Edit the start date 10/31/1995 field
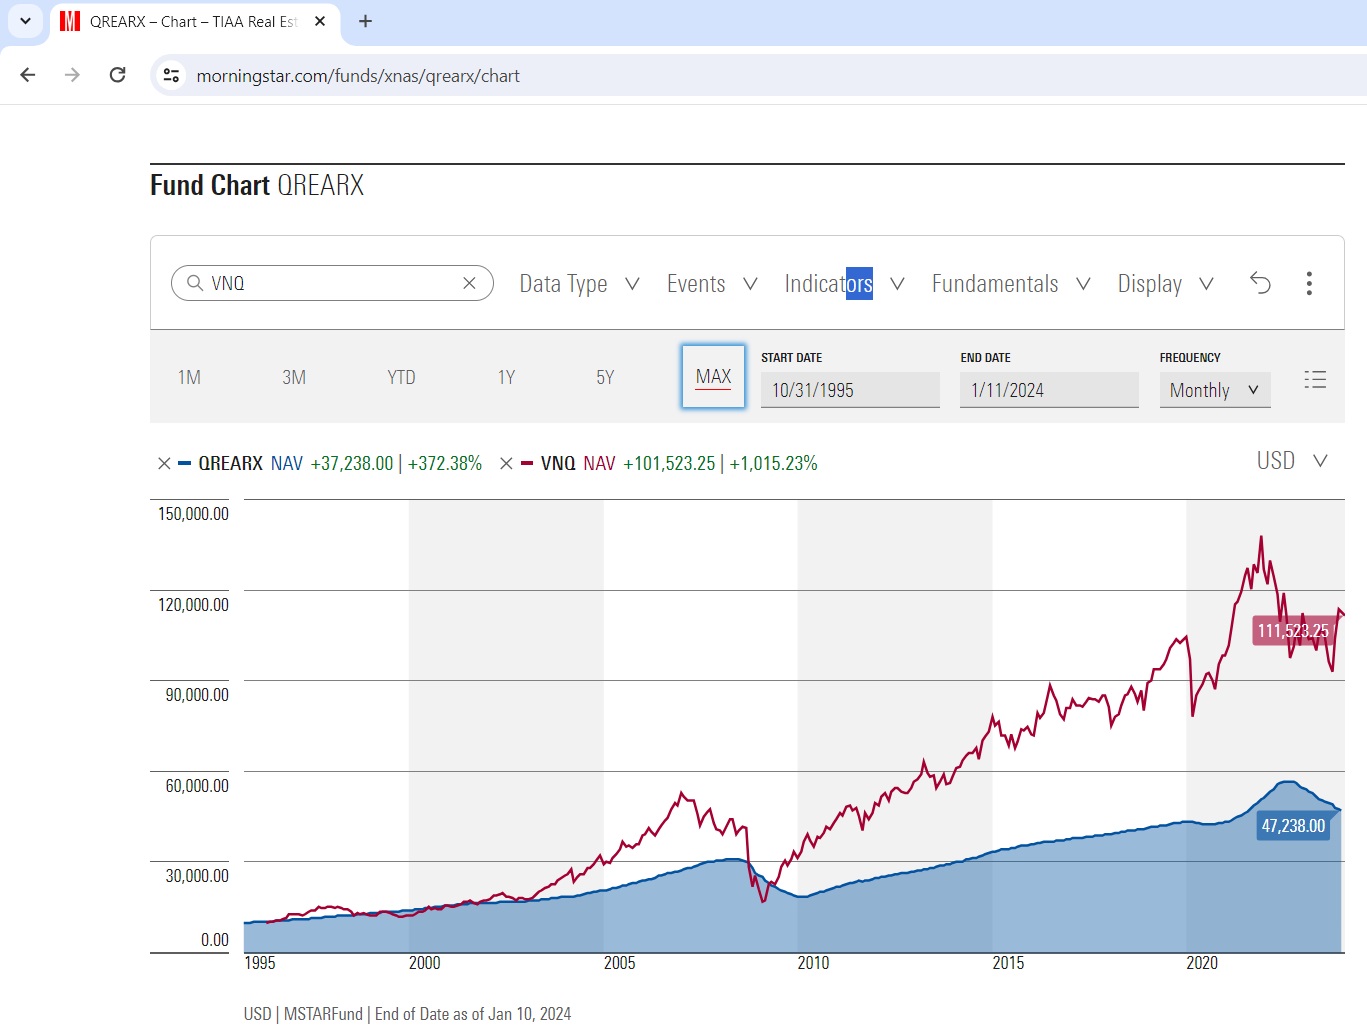Image resolution: width=1367 pixels, height=1028 pixels. 850,390
